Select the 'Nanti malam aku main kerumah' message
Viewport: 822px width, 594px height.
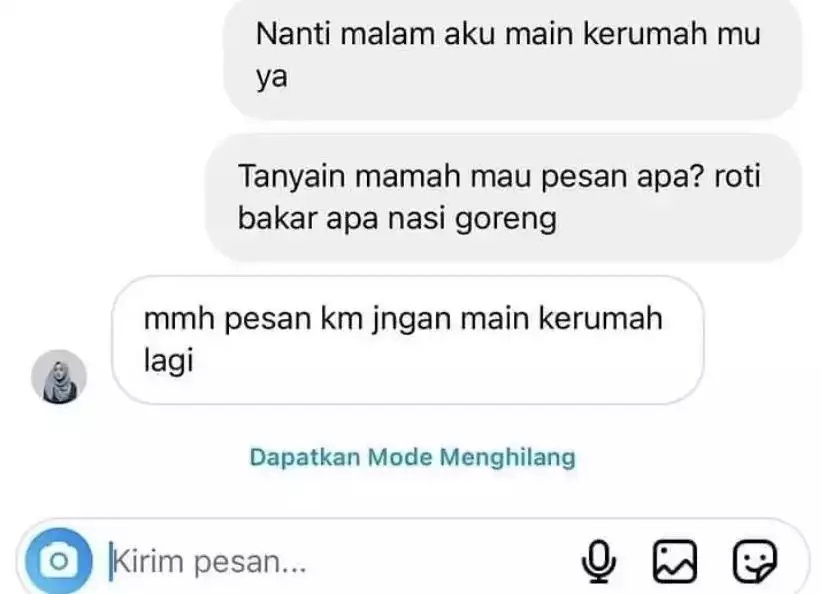click(x=513, y=58)
